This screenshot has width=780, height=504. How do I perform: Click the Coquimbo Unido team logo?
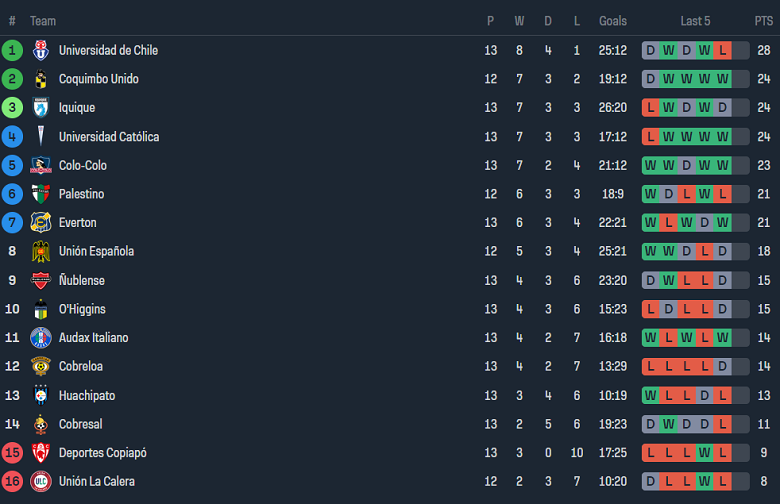click(41, 79)
